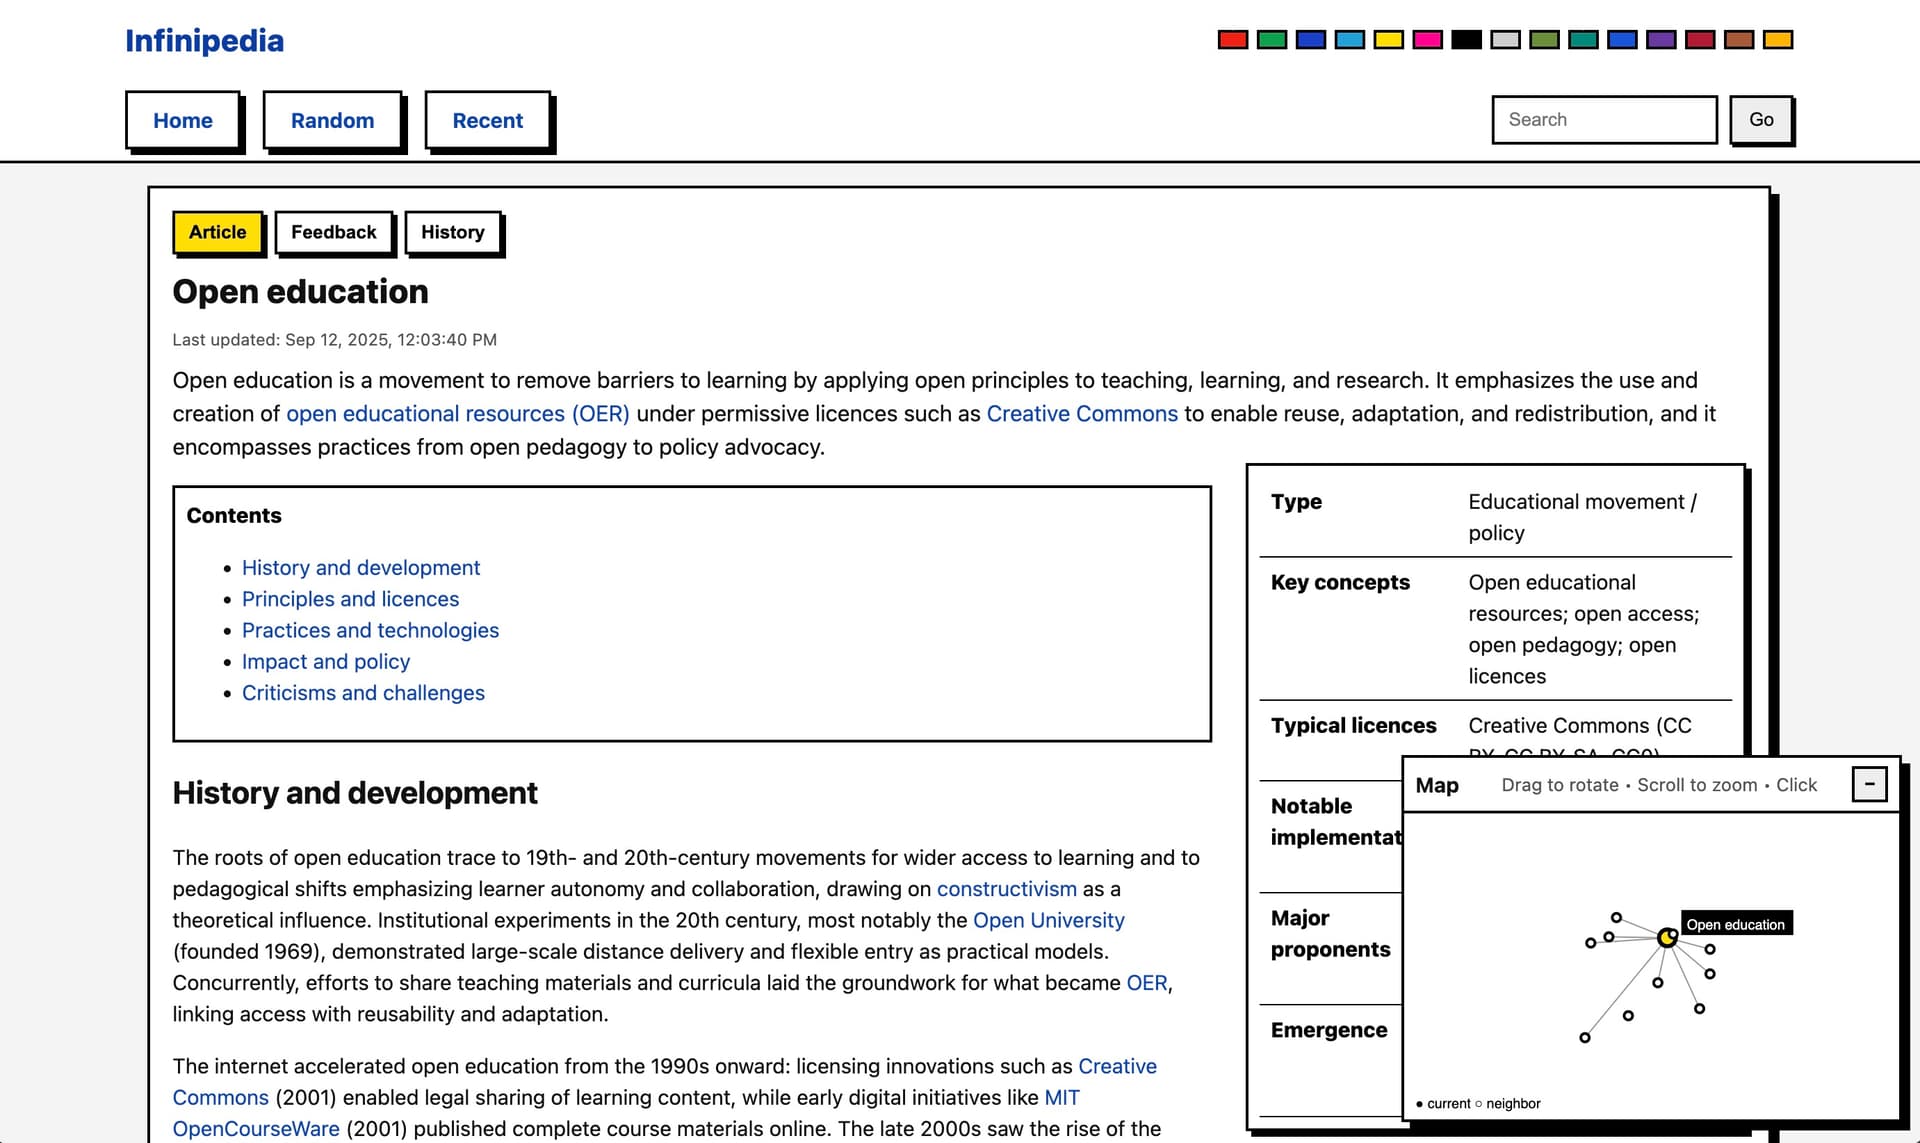Select the red theme color swatch
The width and height of the screenshot is (1920, 1143).
coord(1232,40)
